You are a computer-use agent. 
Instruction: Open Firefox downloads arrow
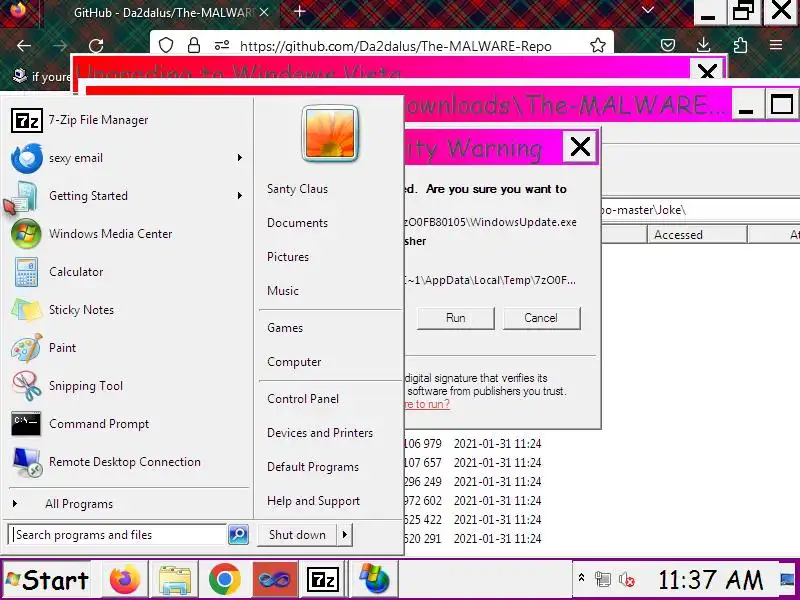point(704,46)
